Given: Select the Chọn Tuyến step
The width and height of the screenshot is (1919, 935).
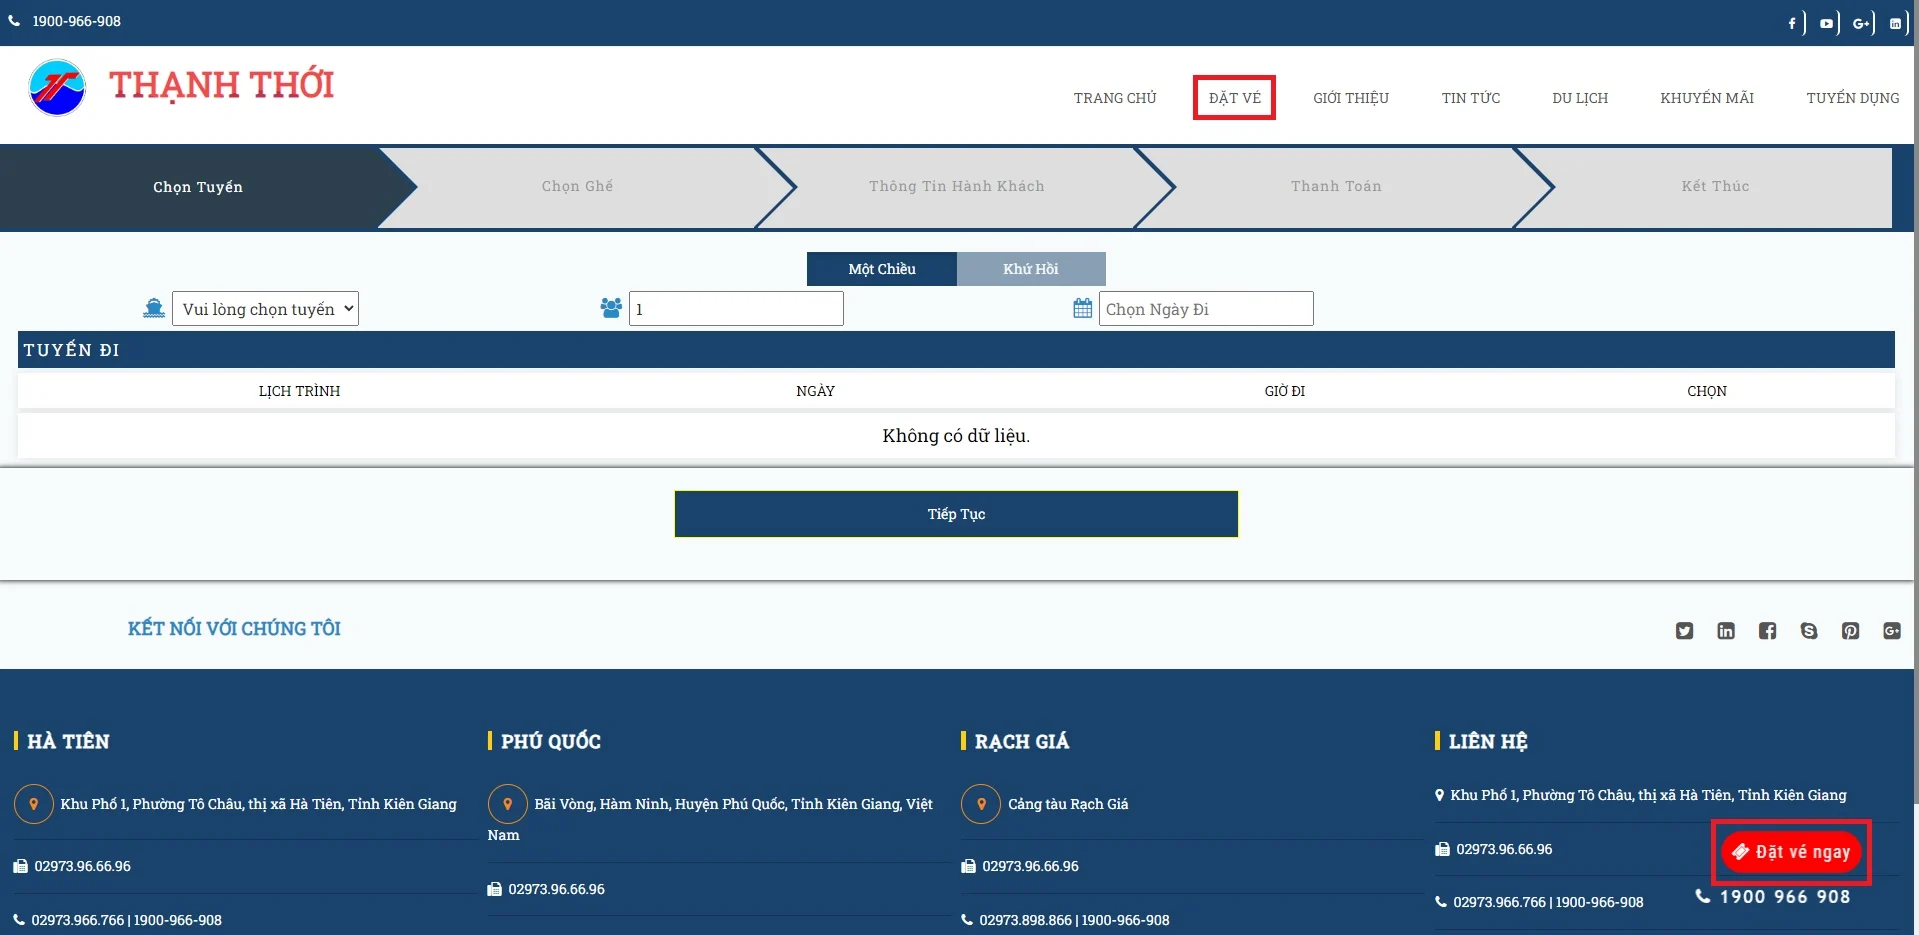Looking at the screenshot, I should 198,187.
